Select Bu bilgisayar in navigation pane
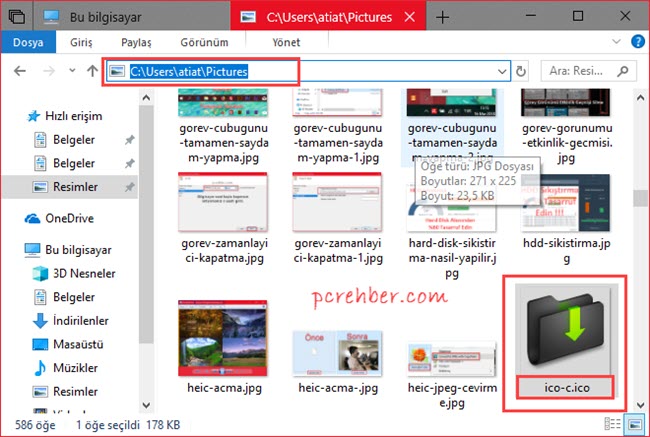Viewport: 650px width, 437px height. (78, 250)
